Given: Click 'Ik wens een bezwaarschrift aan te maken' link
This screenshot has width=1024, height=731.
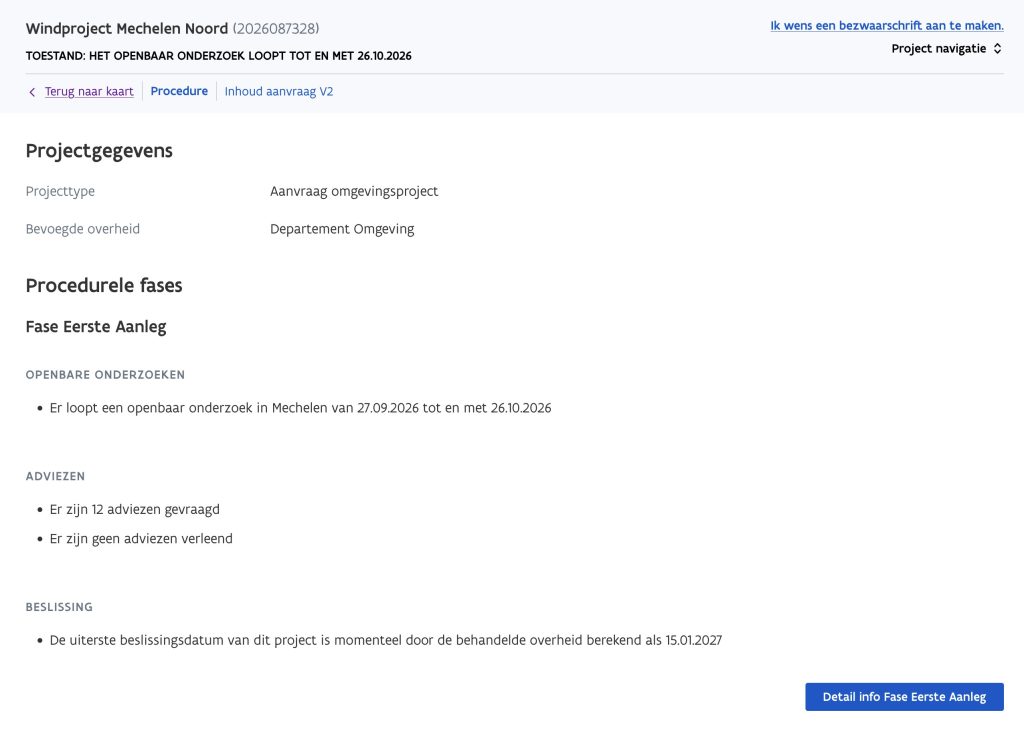Looking at the screenshot, I should click(x=887, y=25).
